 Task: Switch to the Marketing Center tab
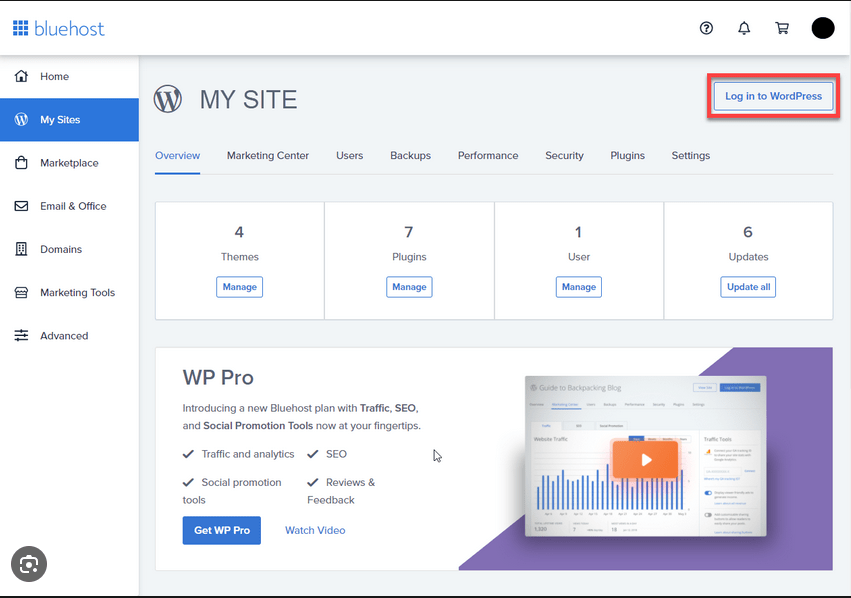point(268,156)
